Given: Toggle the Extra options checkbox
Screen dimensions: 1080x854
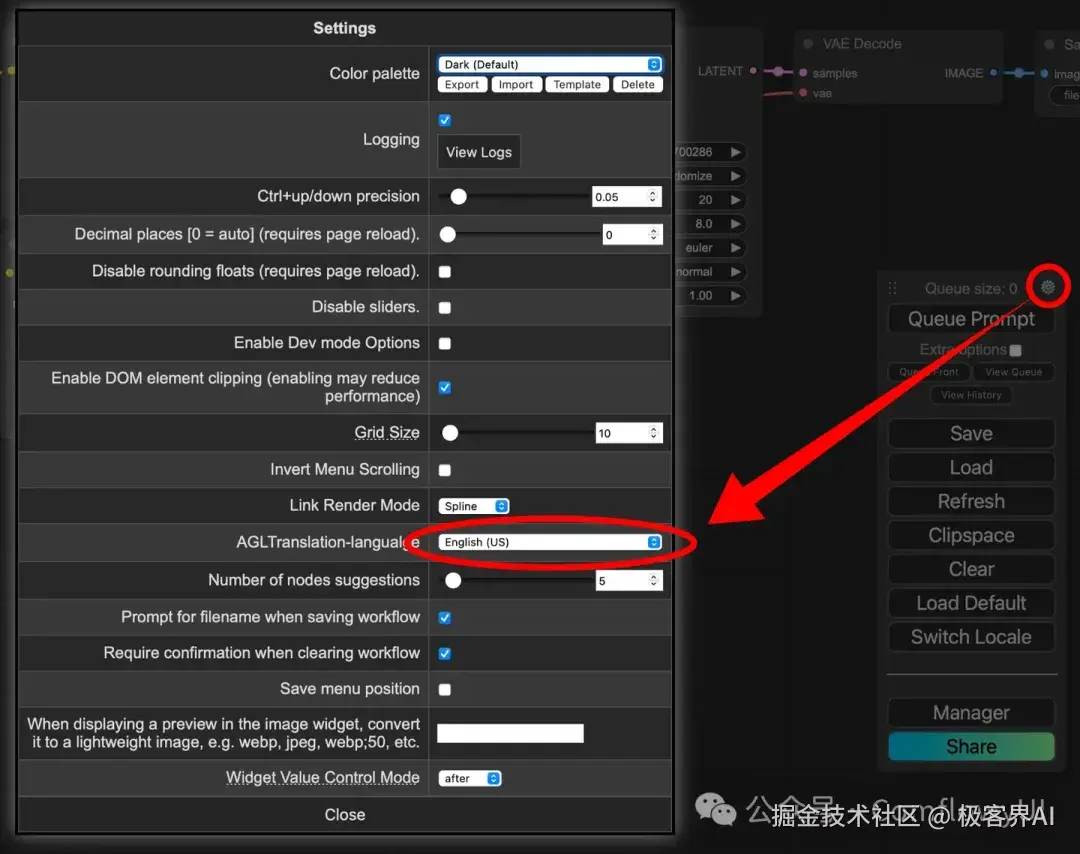Looking at the screenshot, I should [x=1015, y=350].
